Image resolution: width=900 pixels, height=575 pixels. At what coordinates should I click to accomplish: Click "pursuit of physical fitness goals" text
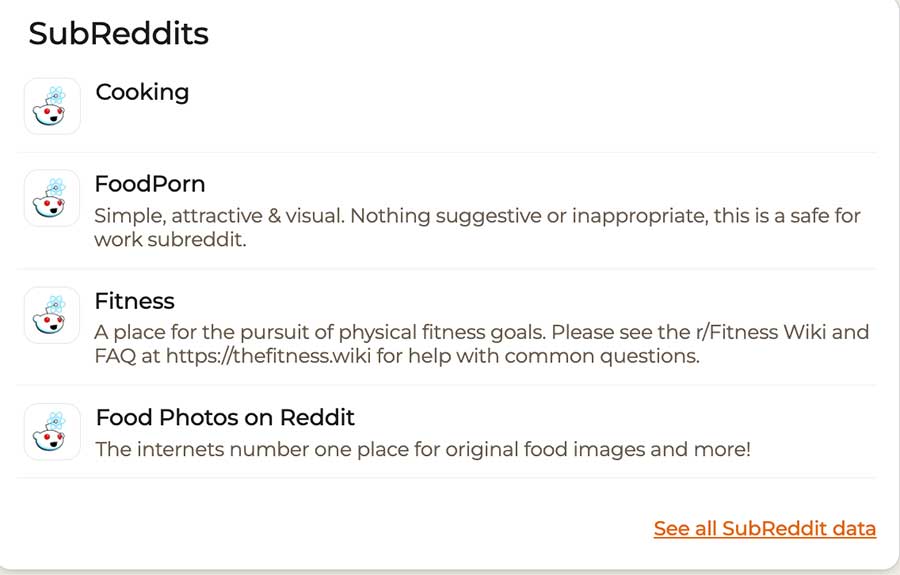378,332
